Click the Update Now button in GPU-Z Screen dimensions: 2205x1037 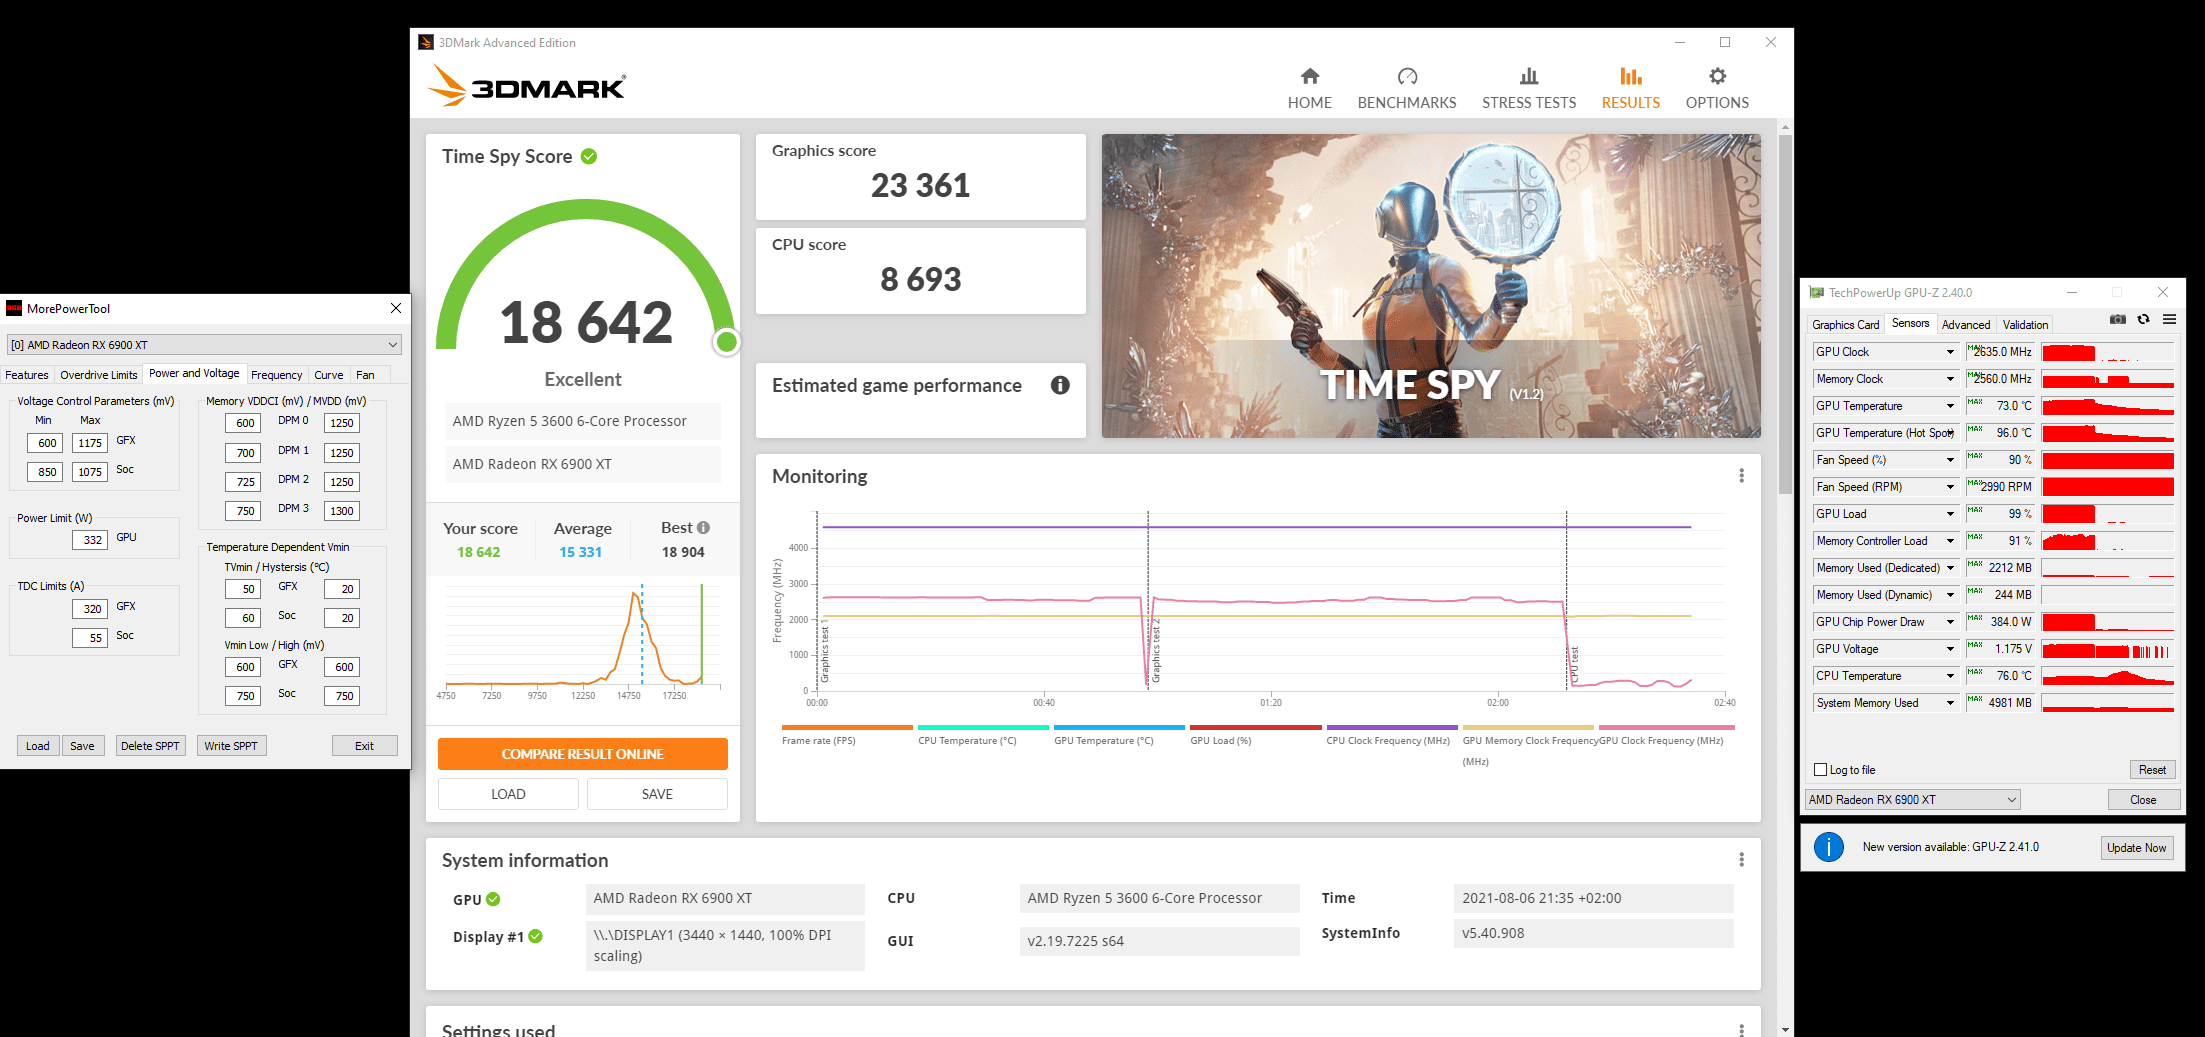2136,847
